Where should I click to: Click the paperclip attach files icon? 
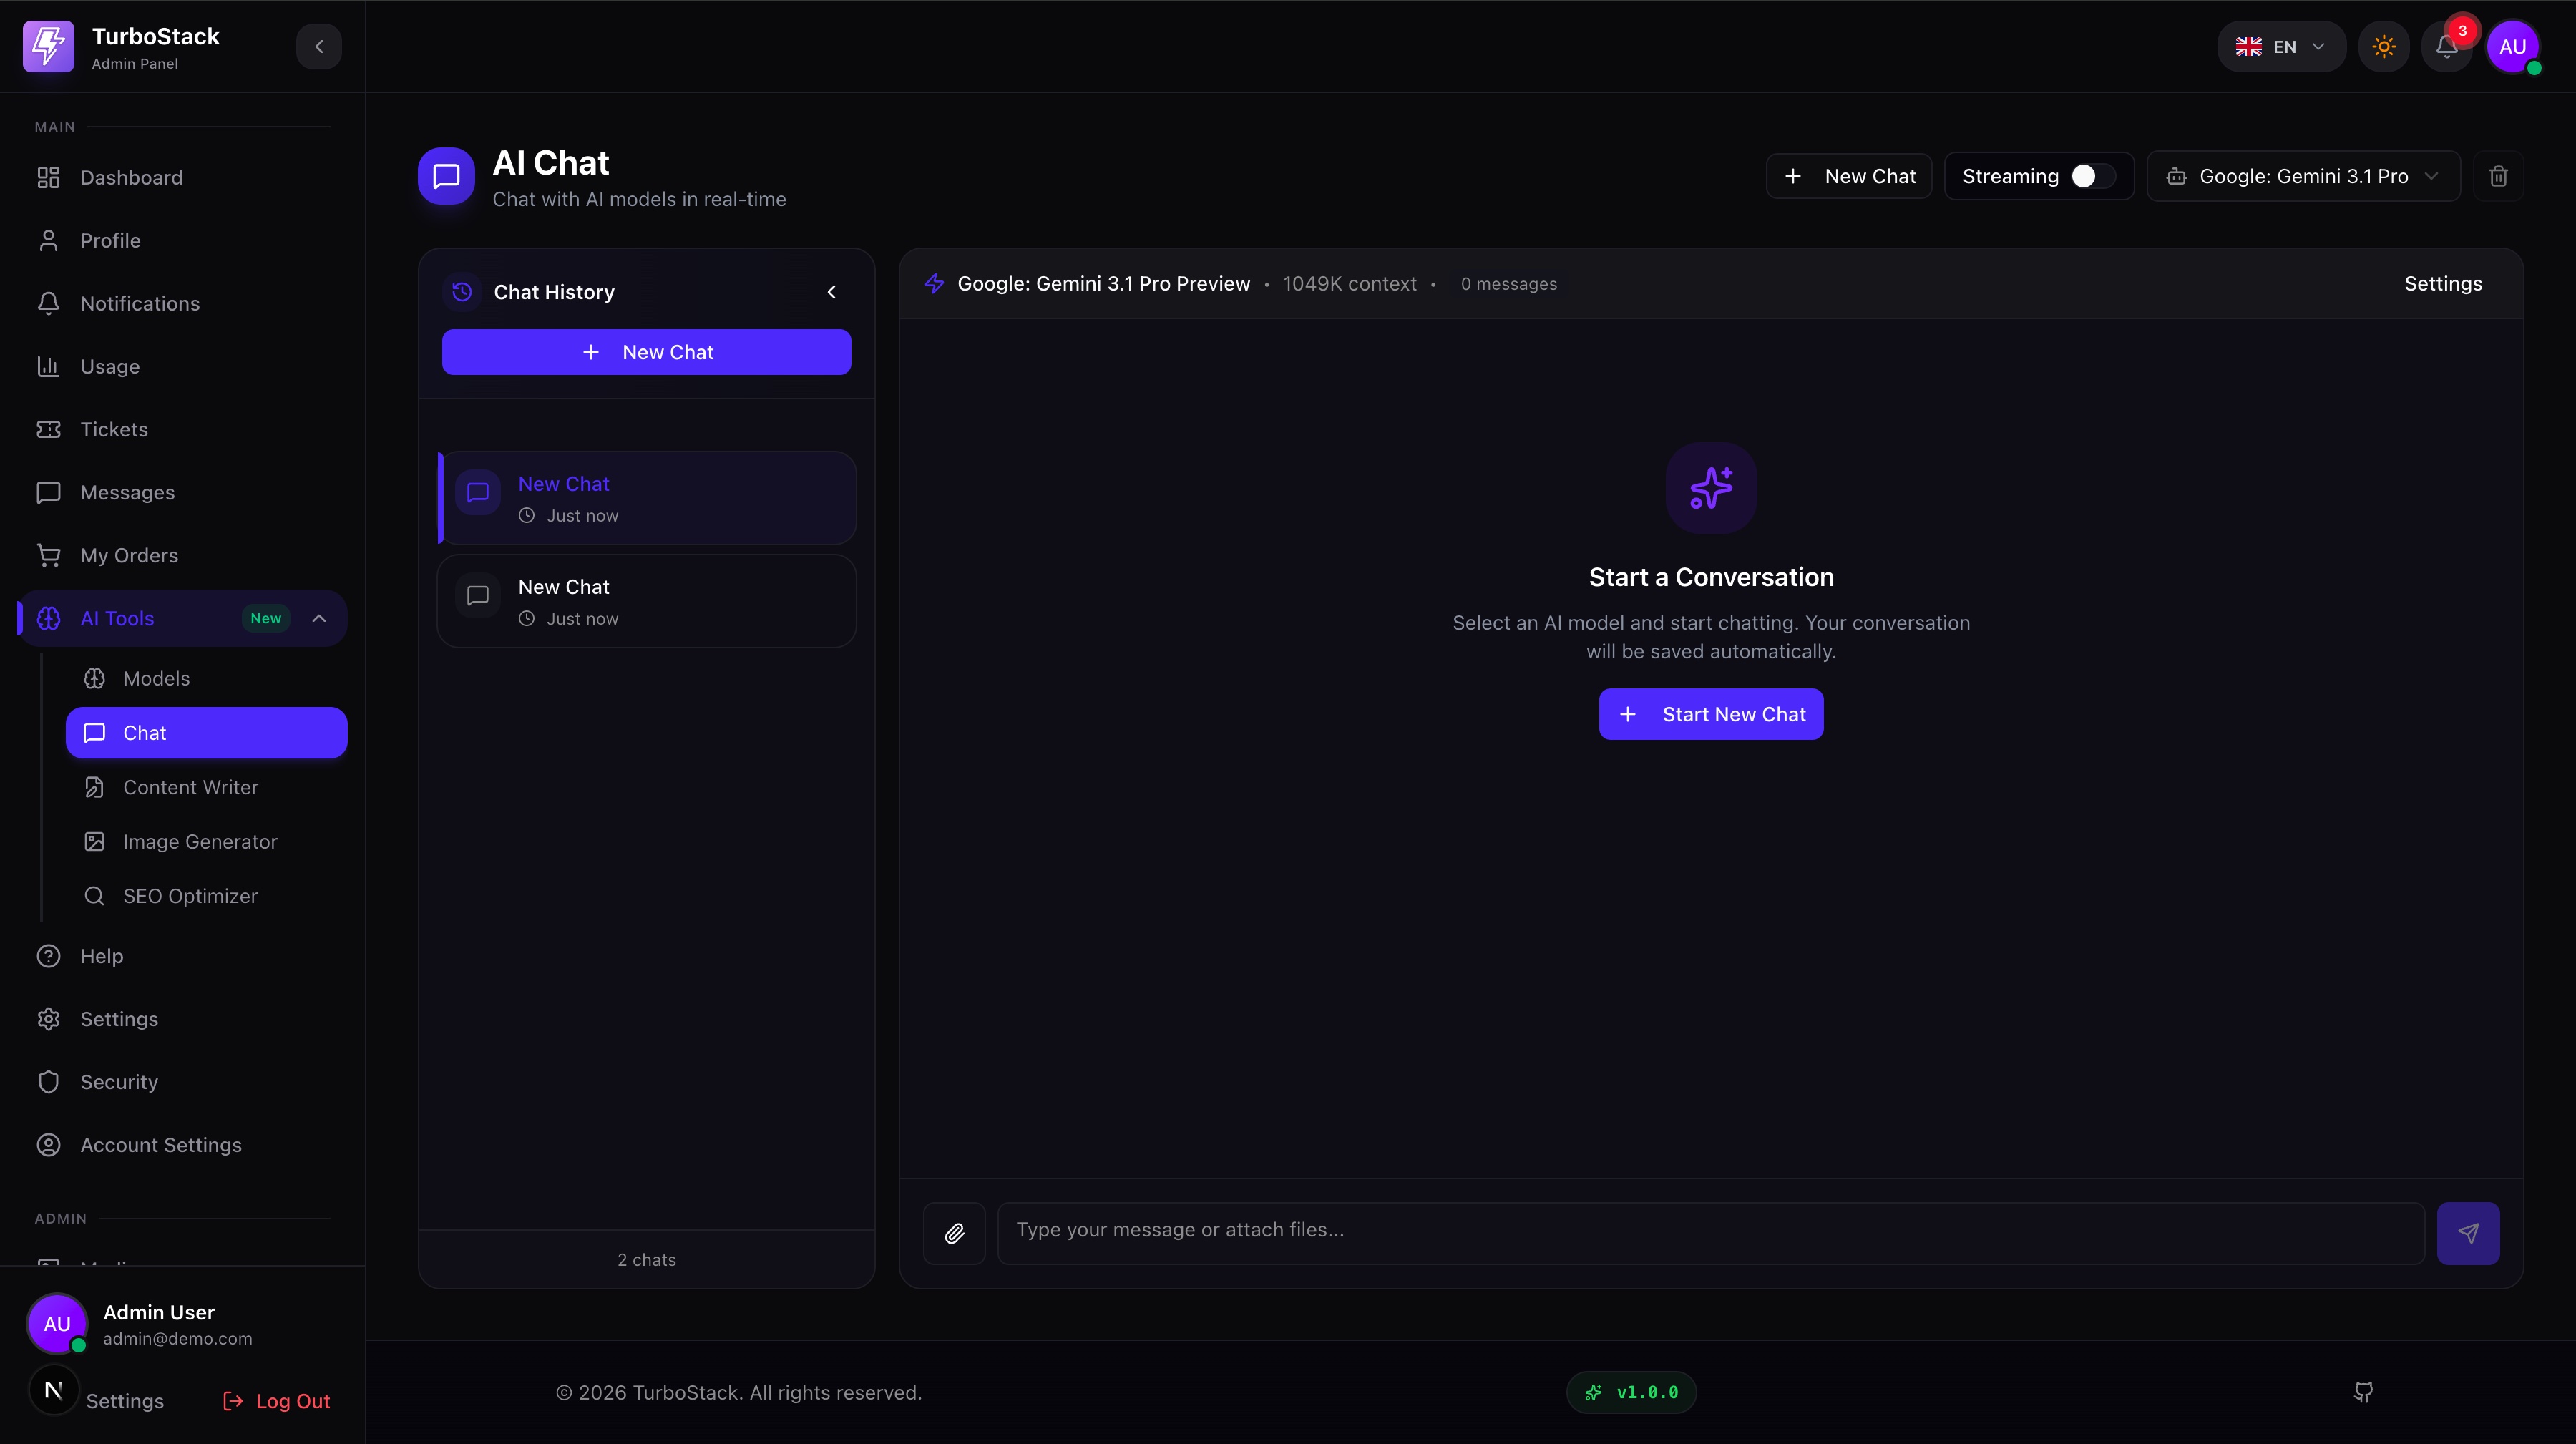coord(954,1233)
